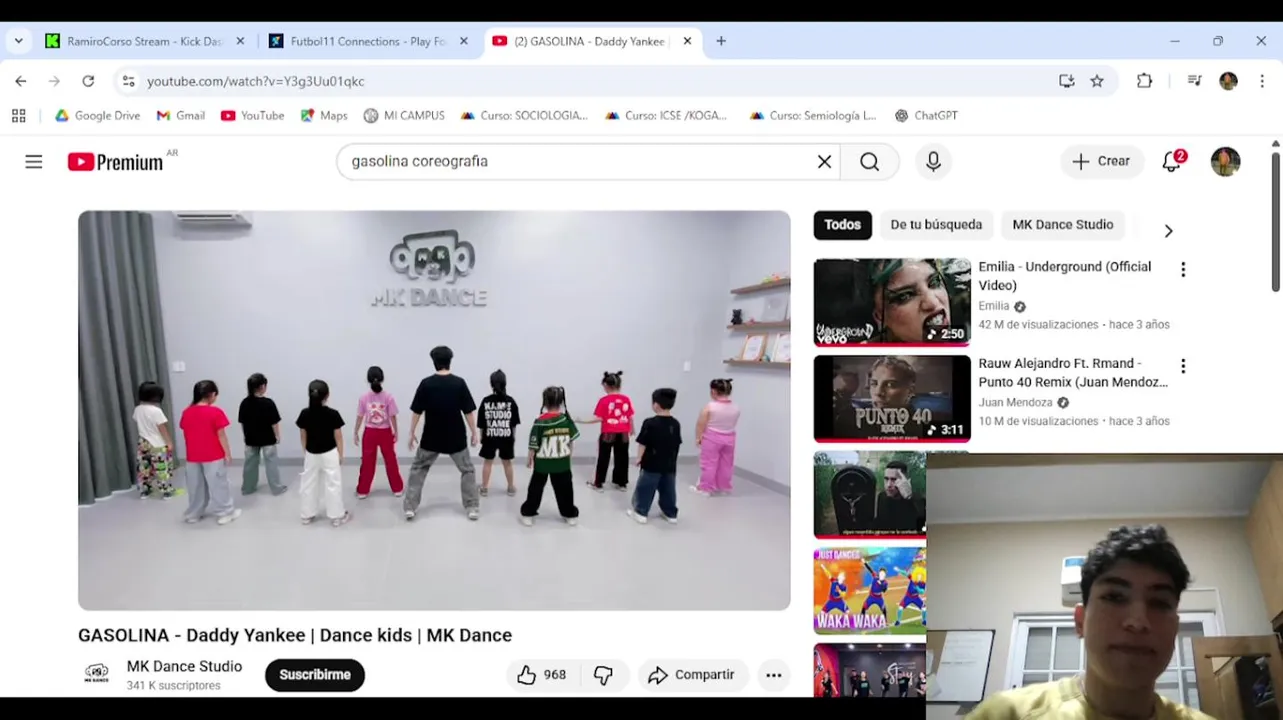Open the Juan Mendoza channel name
1283x720 pixels.
(1015, 403)
